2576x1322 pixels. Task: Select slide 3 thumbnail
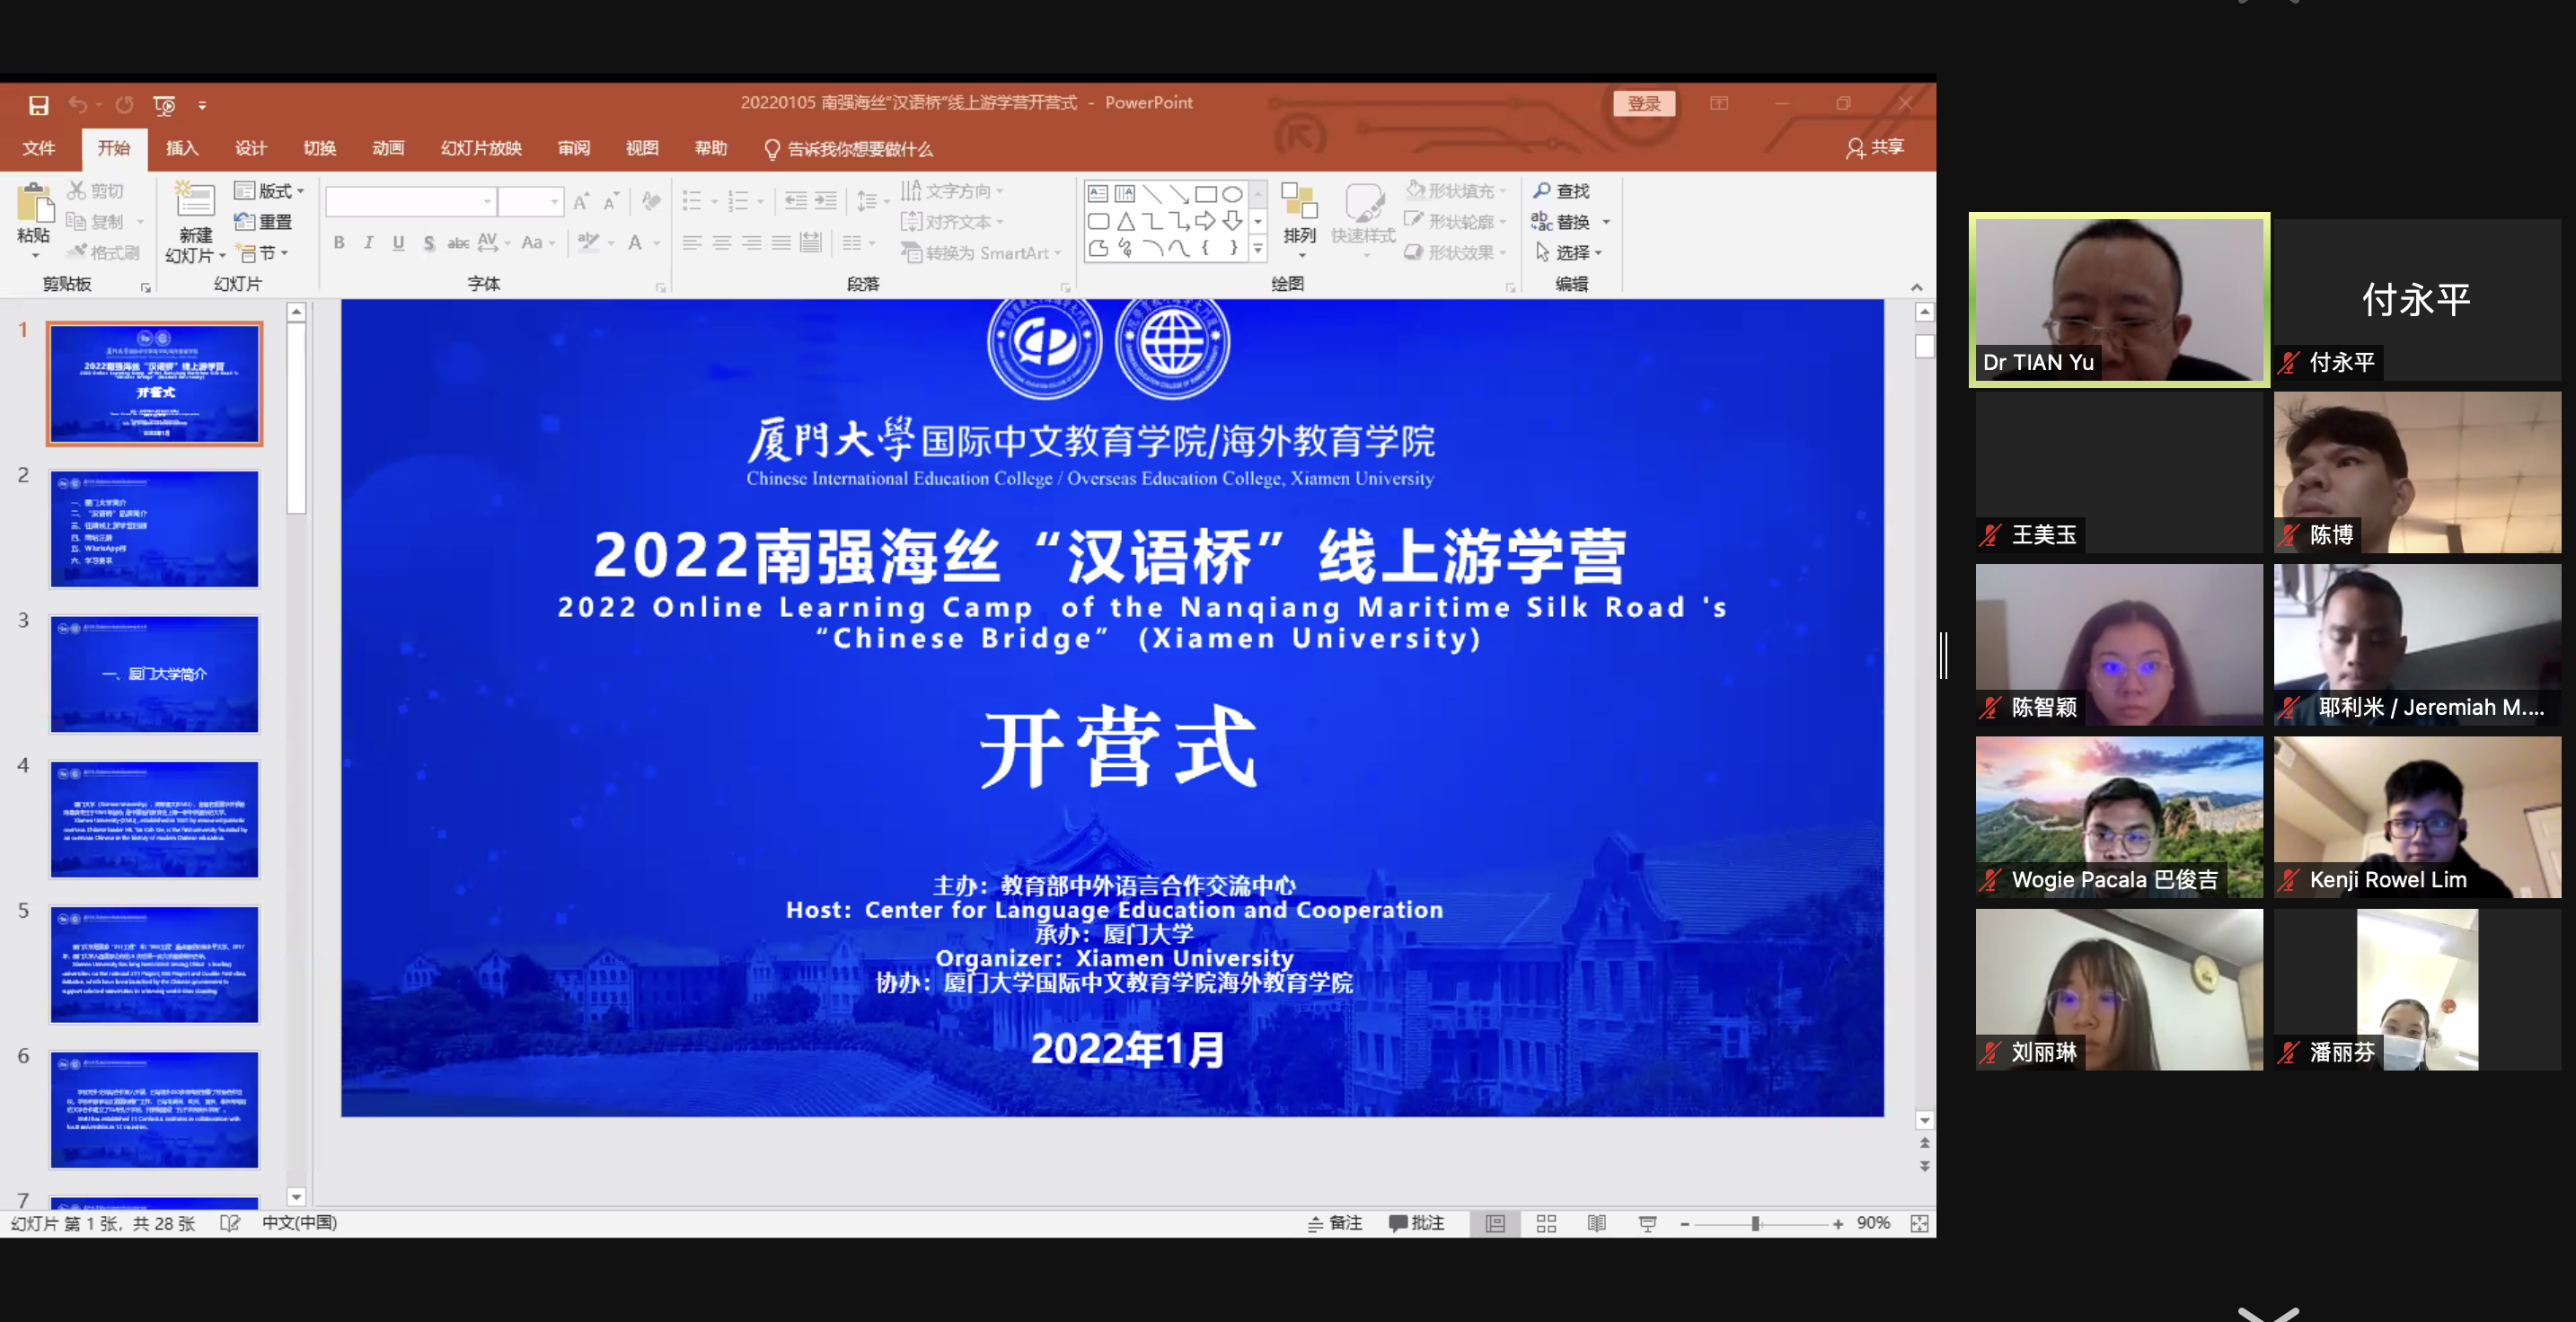click(154, 674)
